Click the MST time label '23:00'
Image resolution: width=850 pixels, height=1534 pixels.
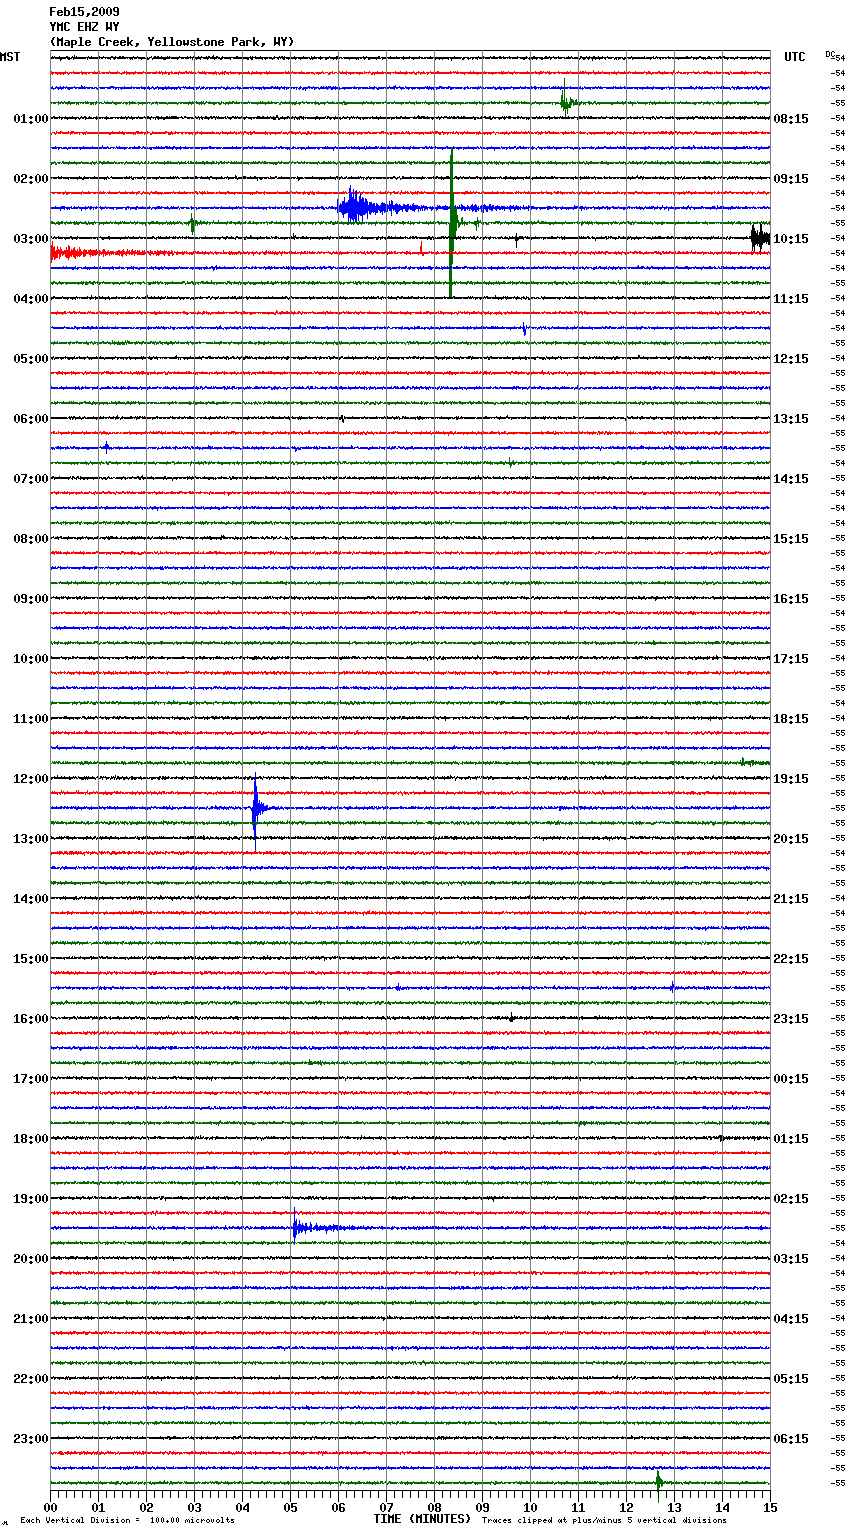point(31,1439)
